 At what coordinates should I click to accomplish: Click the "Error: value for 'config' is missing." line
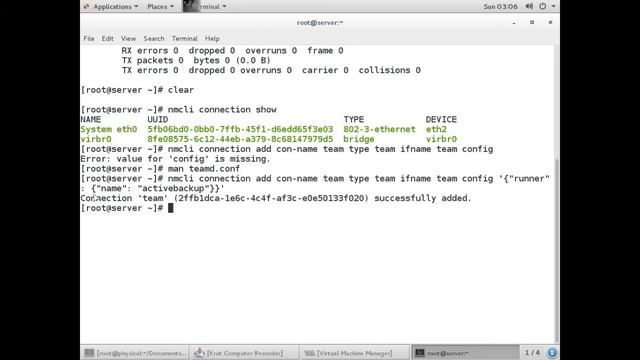click(x=175, y=159)
